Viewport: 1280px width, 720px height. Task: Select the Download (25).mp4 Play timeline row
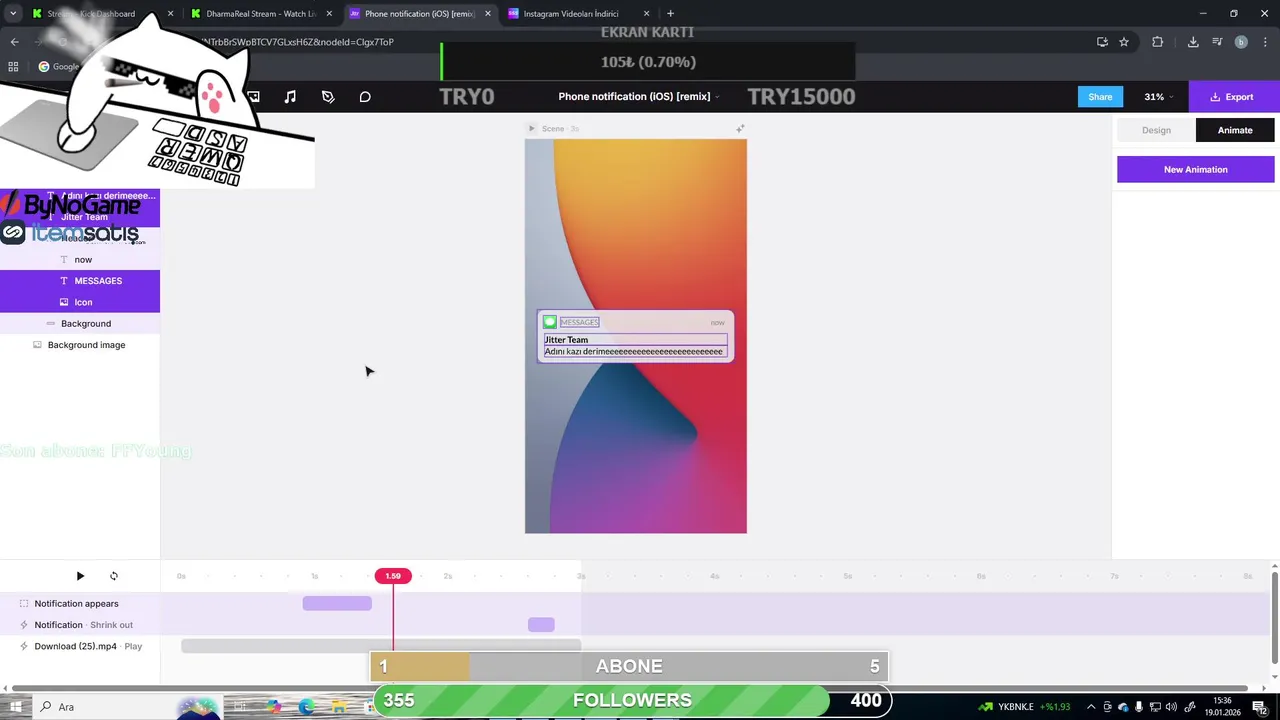coord(80,646)
